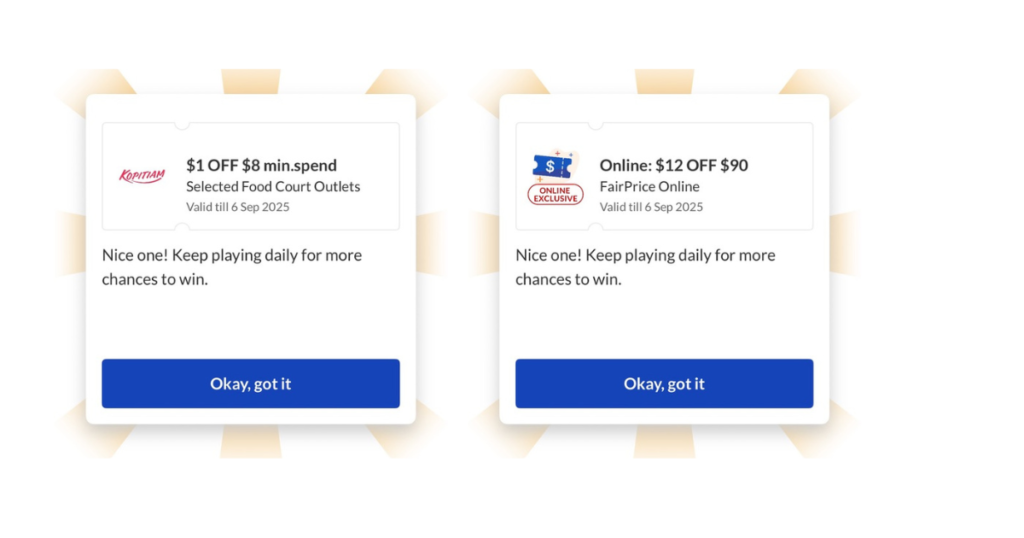Click the blue dollar voucher ticket icon
Viewport: 1024px width, 538px height.
click(x=553, y=167)
